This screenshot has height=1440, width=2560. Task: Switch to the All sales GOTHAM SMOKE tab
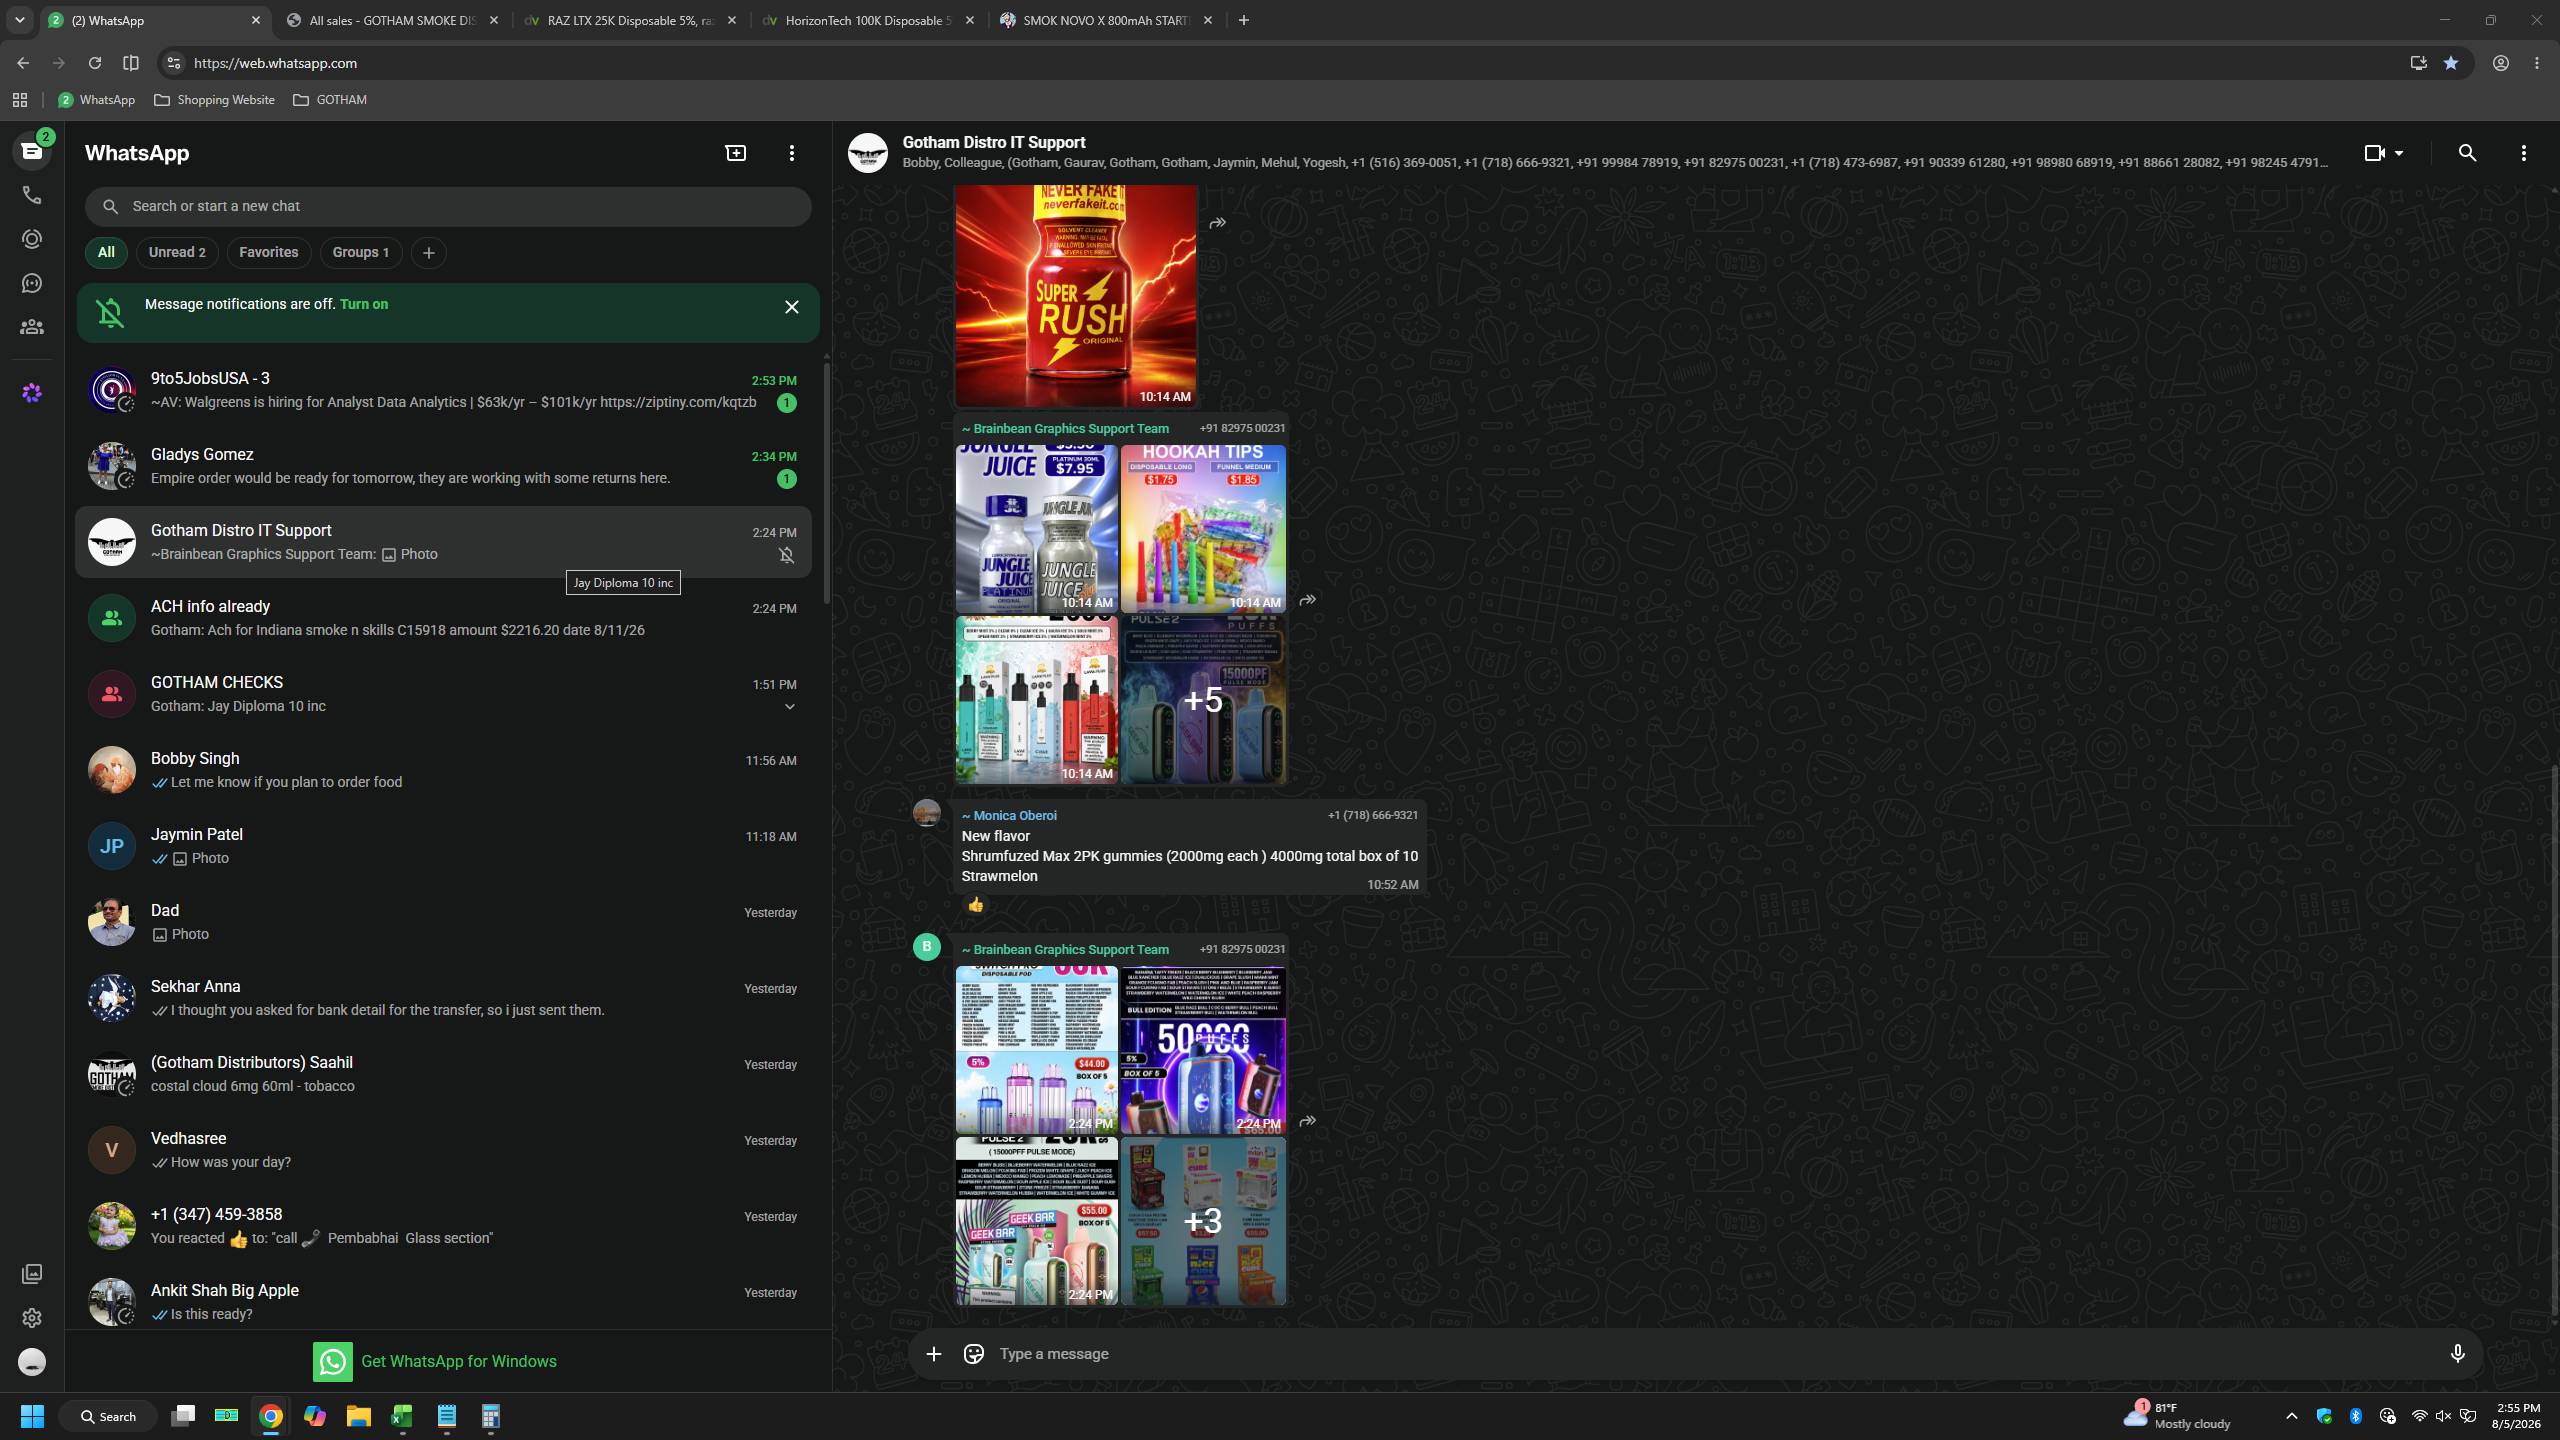pyautogui.click(x=393, y=20)
